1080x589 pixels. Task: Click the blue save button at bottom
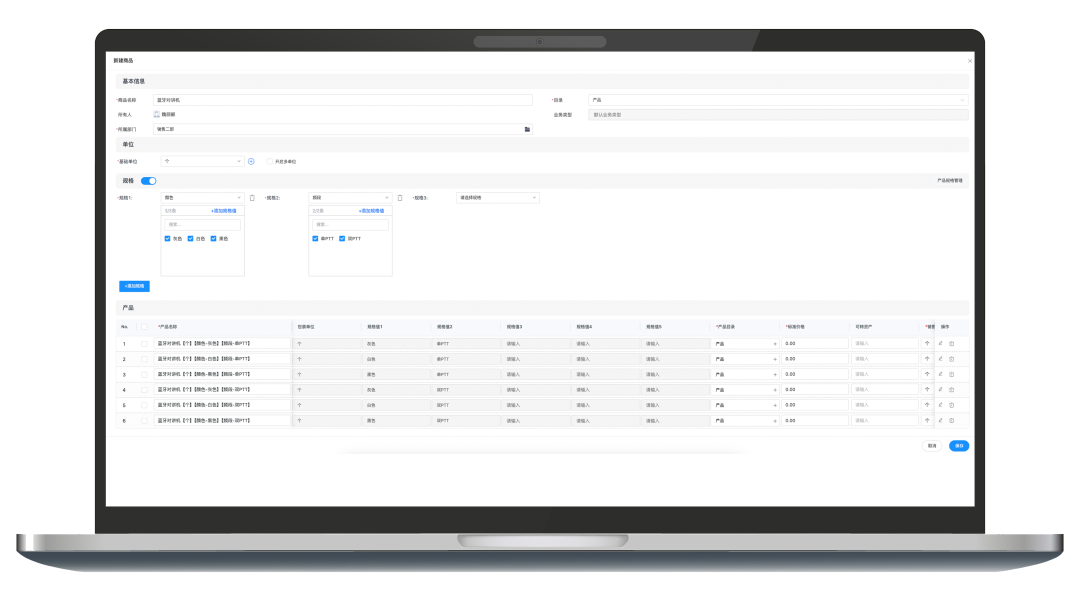tap(958, 446)
